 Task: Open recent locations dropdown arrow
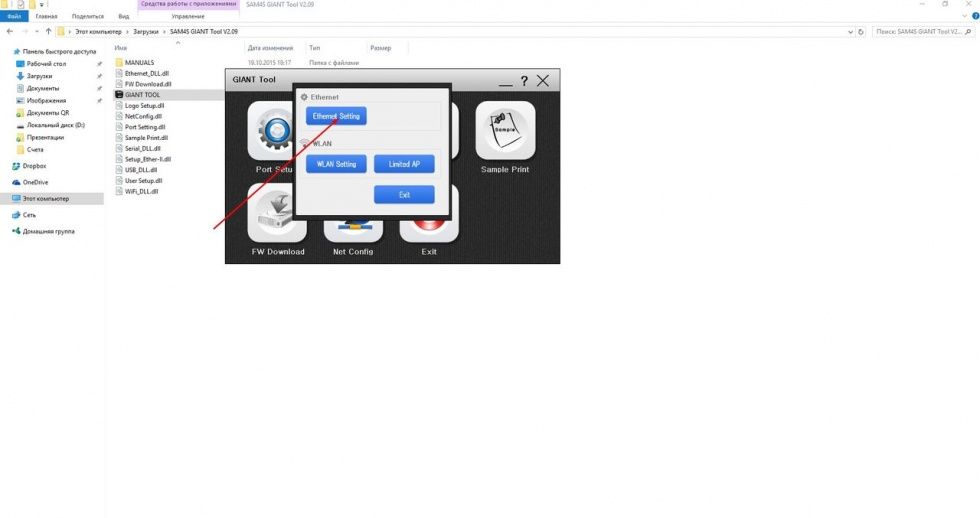coord(37,31)
